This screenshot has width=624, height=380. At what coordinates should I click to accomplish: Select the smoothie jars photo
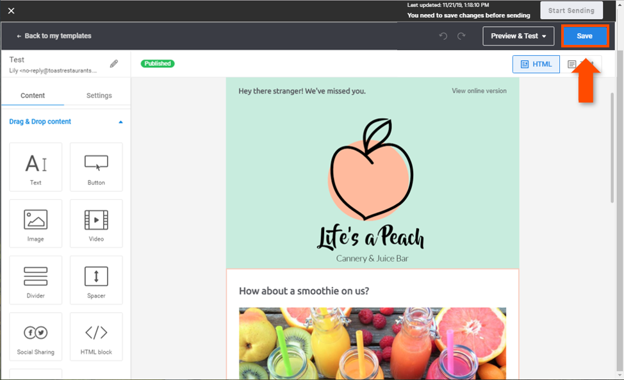(372, 343)
